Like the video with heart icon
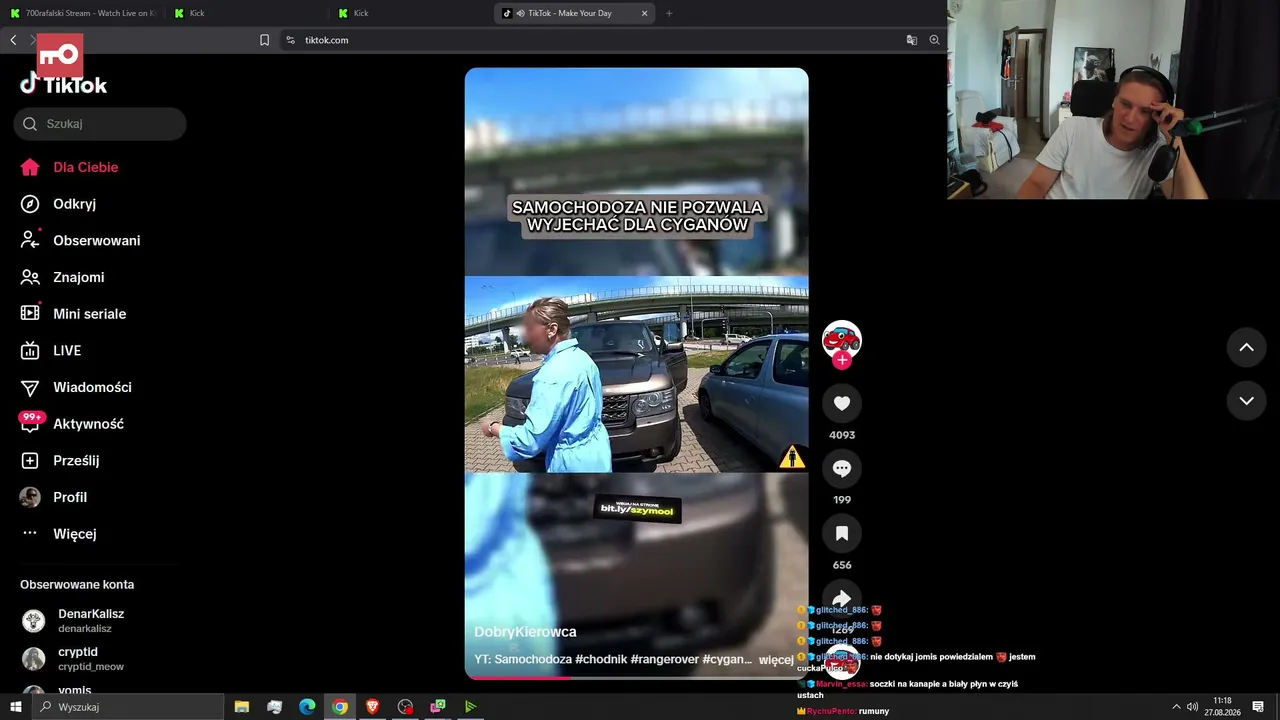This screenshot has height=720, width=1280. coord(842,403)
